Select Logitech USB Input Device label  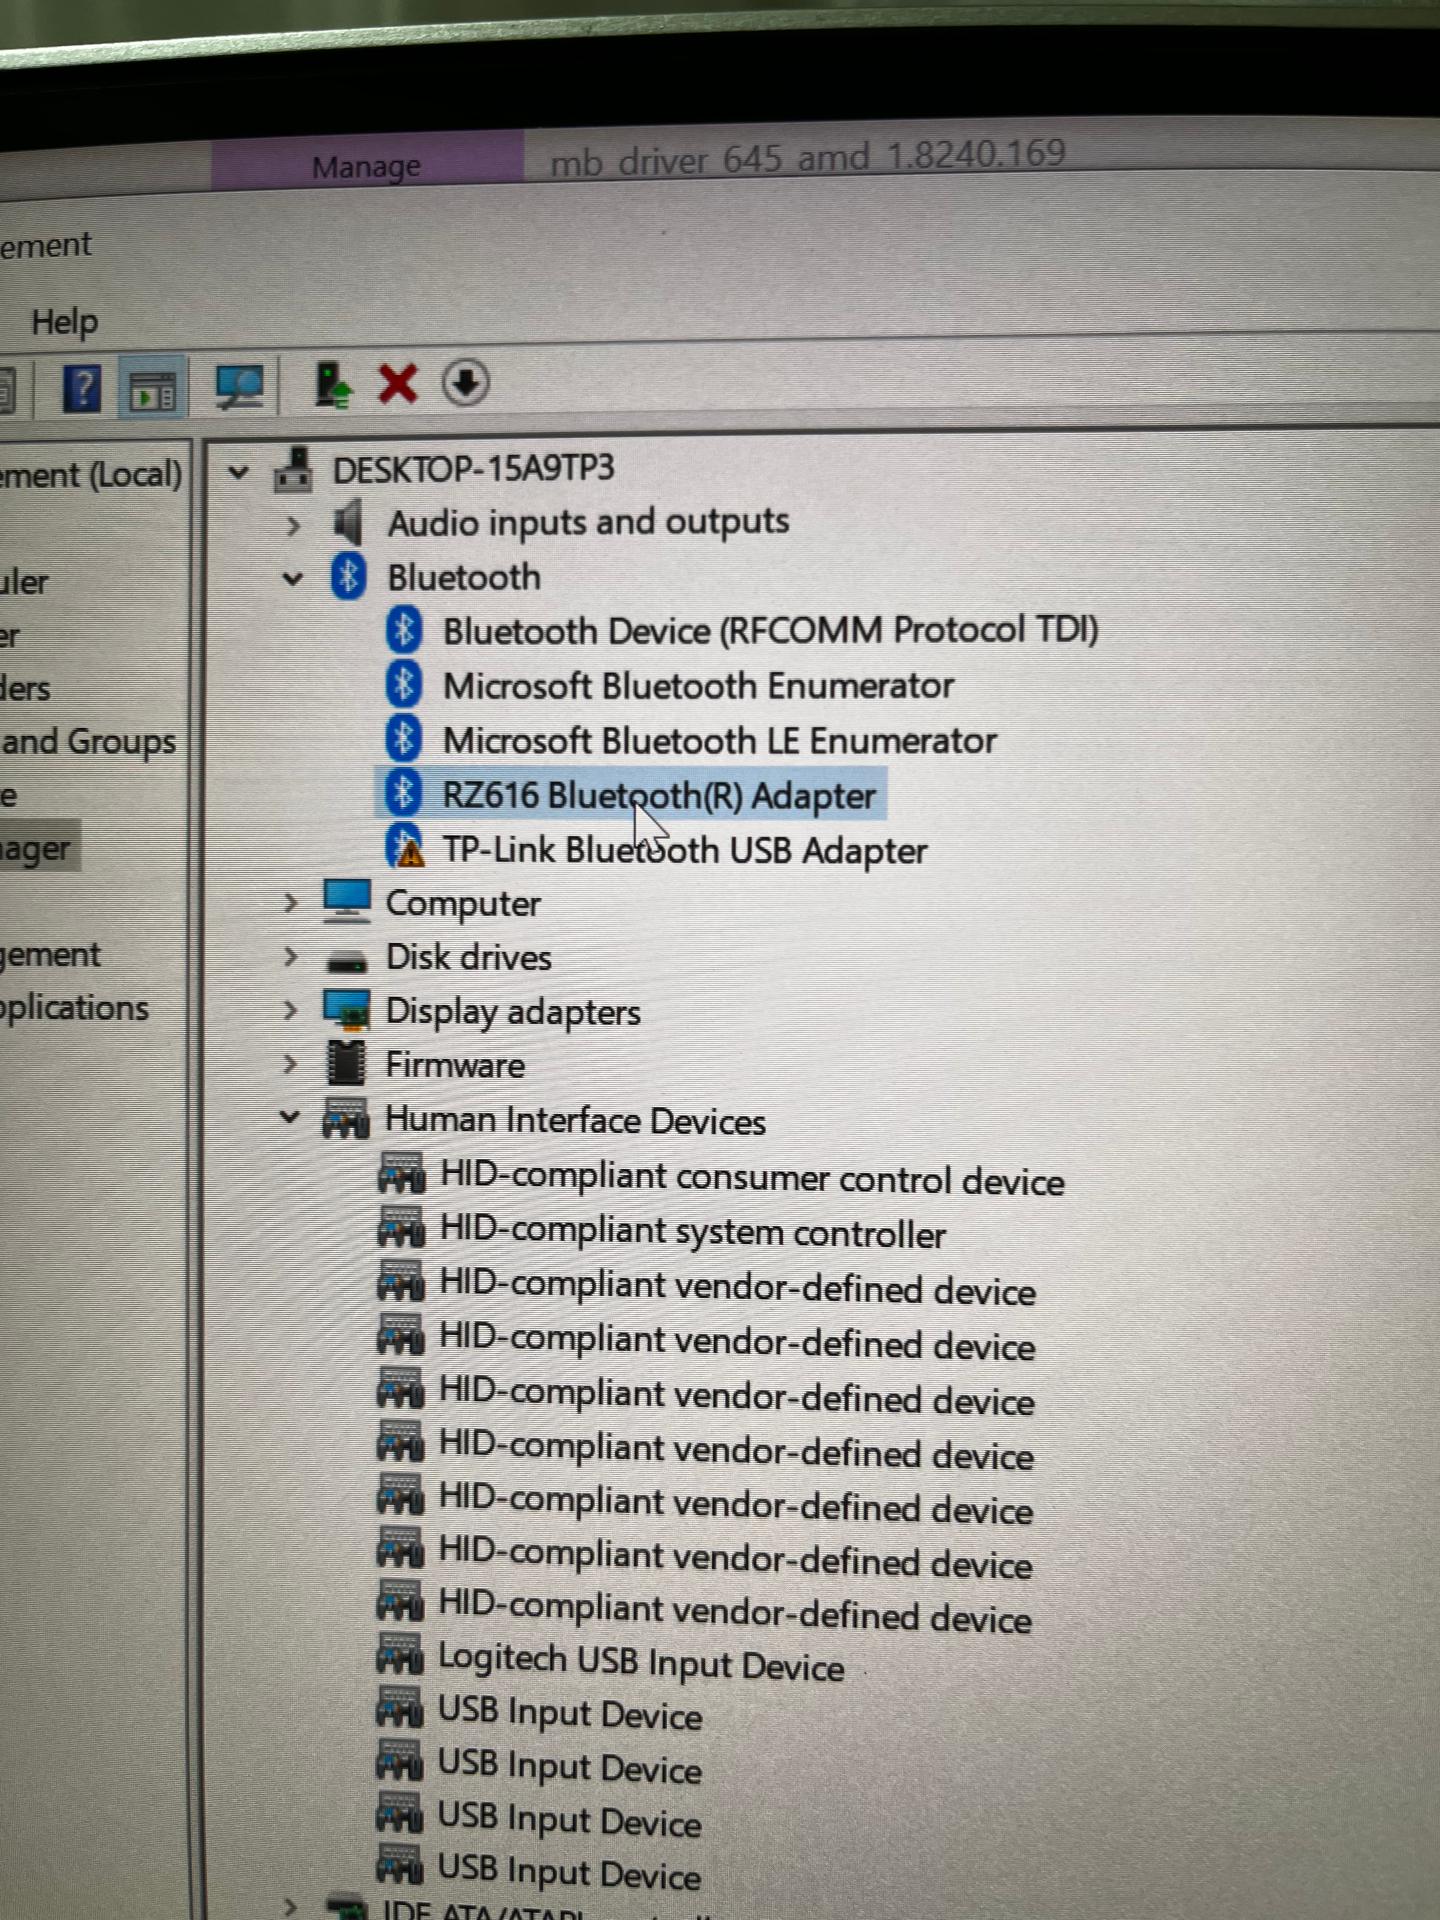[641, 1662]
